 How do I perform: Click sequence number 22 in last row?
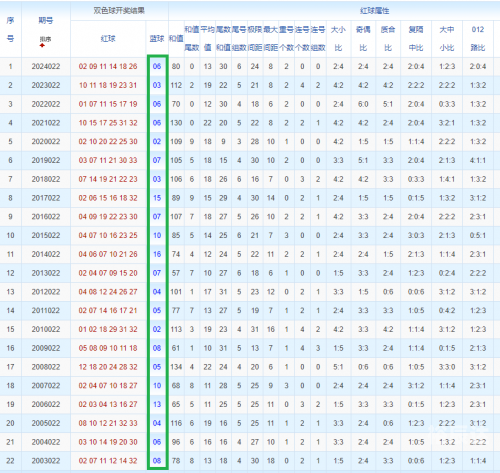(x=10, y=461)
